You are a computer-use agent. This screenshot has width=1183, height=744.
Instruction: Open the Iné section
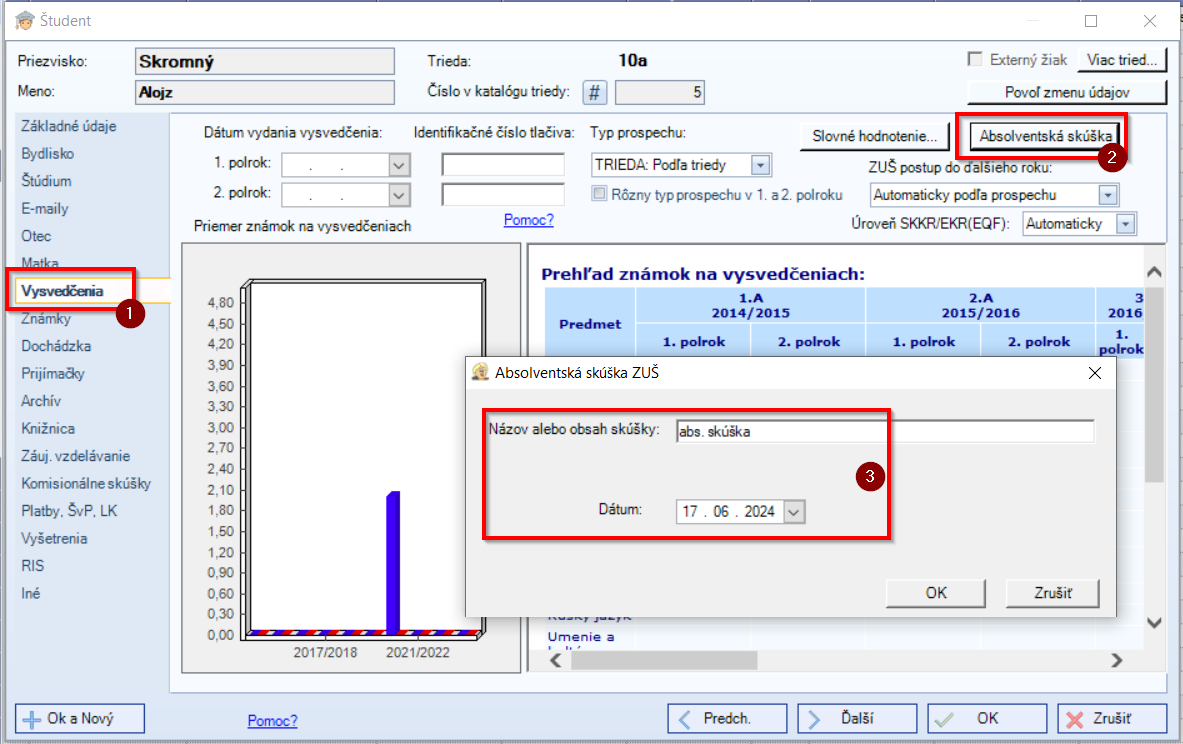pyautogui.click(x=30, y=593)
